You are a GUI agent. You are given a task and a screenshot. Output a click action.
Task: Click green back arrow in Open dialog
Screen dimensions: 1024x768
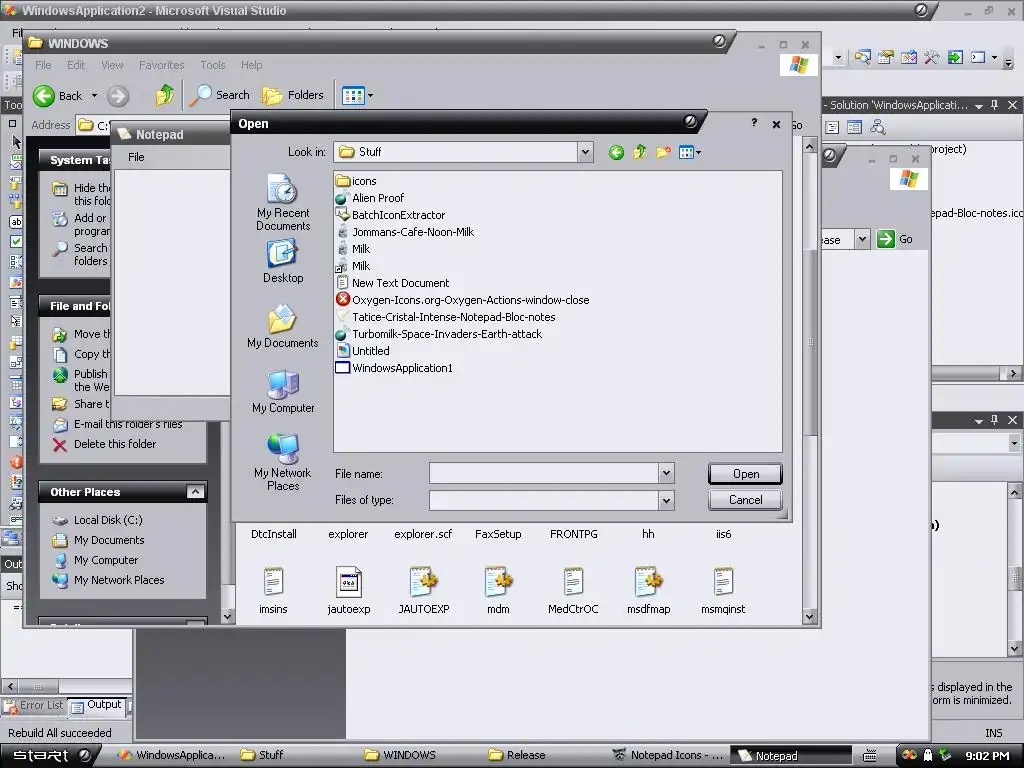pos(616,153)
